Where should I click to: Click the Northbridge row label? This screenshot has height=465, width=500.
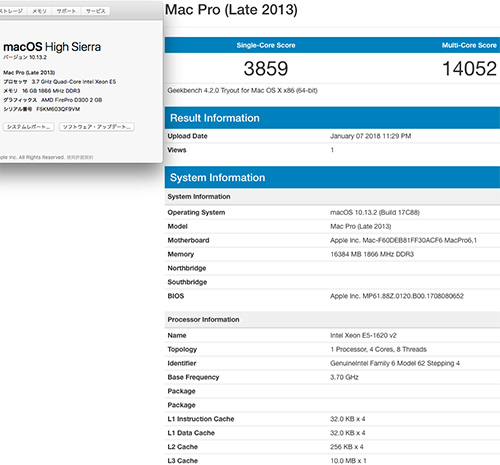point(187,268)
